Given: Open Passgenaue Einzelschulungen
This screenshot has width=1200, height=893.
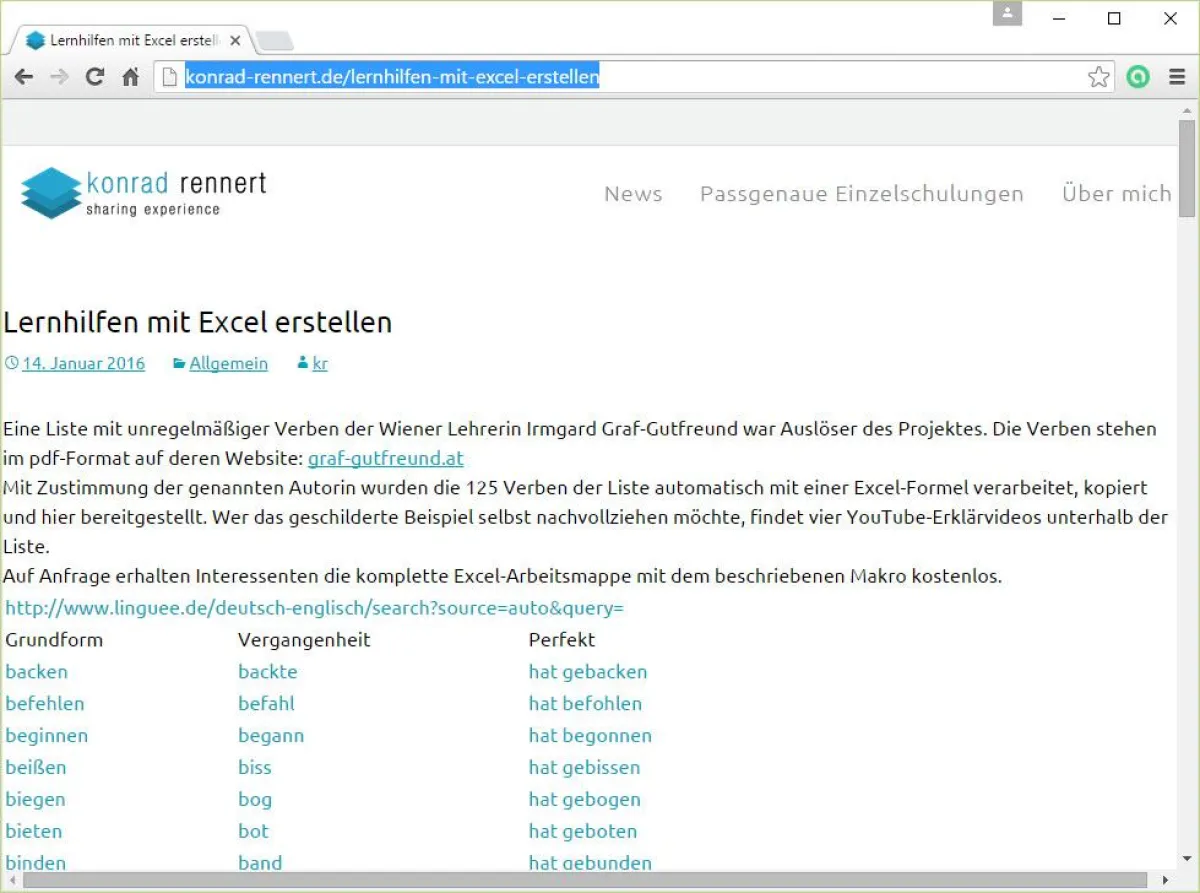Looking at the screenshot, I should pyautogui.click(x=862, y=194).
